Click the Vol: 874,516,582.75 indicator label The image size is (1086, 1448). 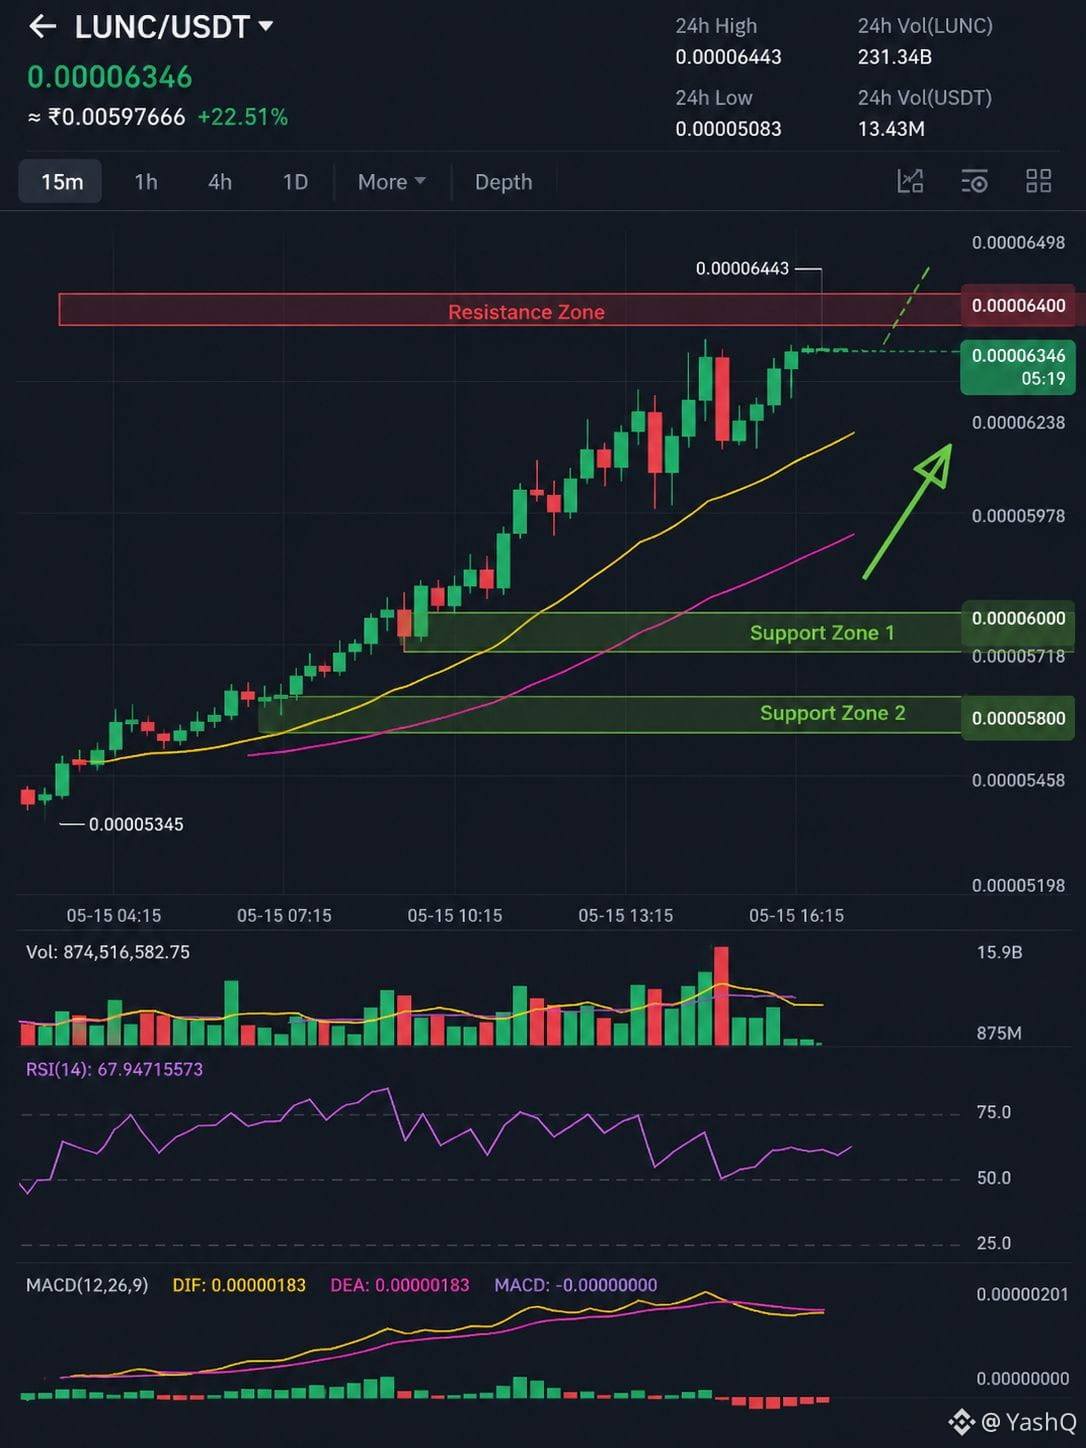point(108,952)
